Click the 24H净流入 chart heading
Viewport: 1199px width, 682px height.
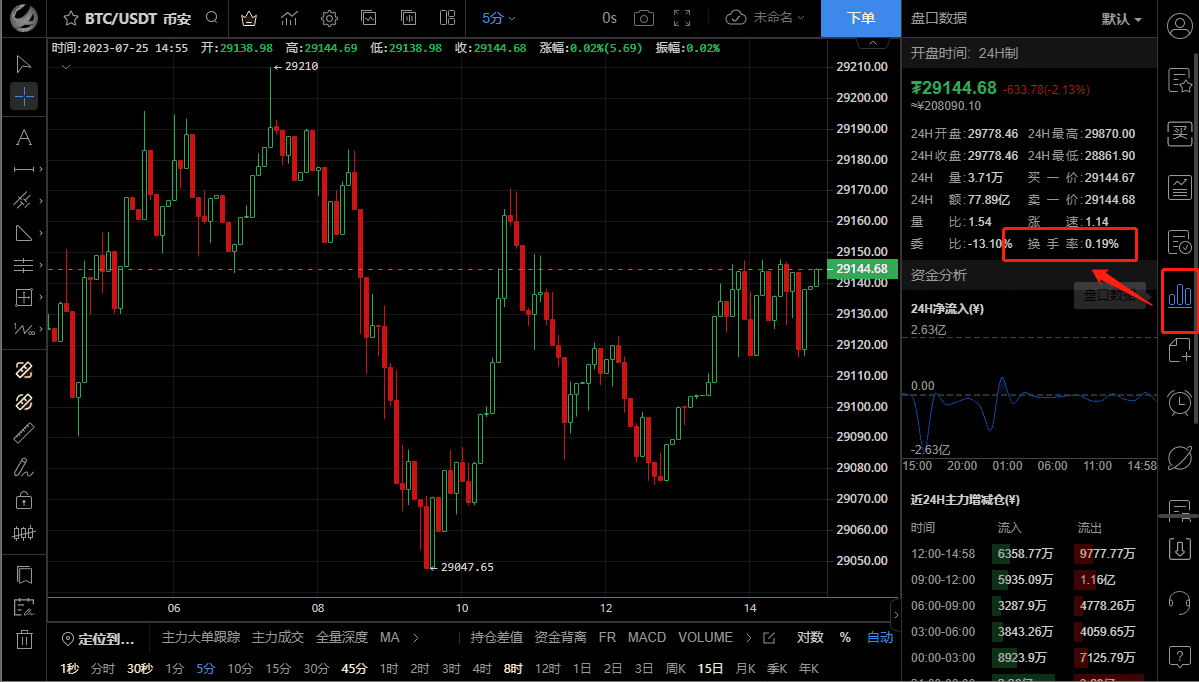(947, 309)
